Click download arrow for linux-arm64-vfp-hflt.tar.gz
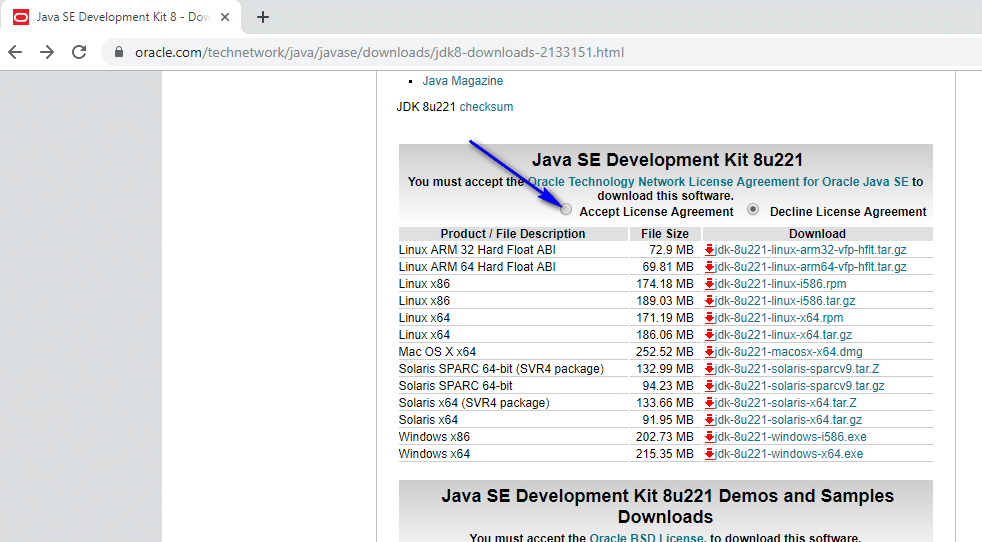 pos(710,267)
